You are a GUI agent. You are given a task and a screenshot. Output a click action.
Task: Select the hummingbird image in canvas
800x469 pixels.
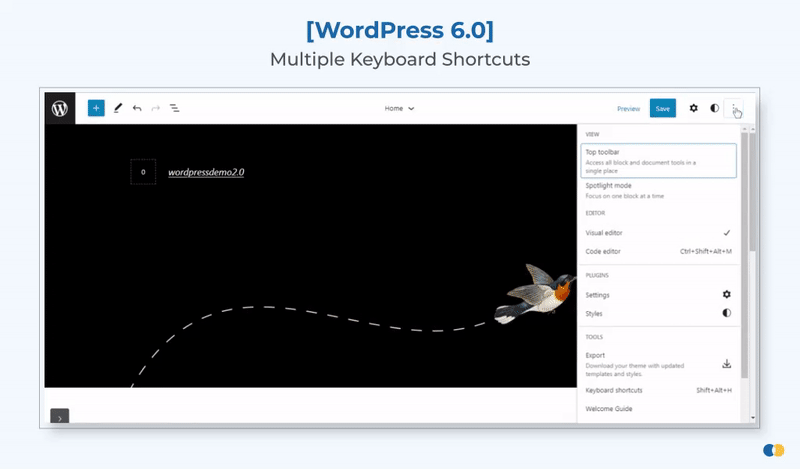click(x=535, y=294)
